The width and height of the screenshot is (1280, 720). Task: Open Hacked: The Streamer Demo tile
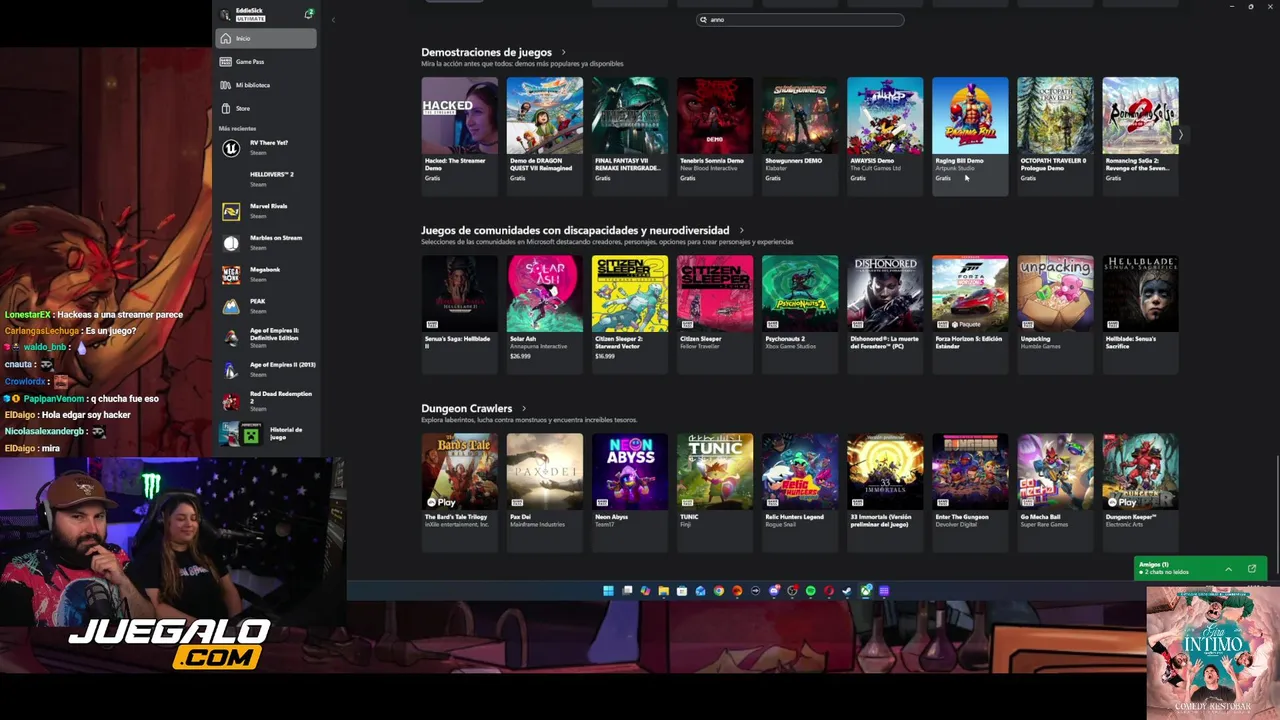tap(459, 135)
